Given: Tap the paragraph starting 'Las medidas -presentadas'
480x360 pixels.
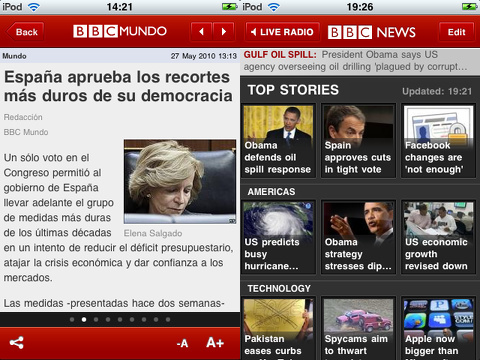Looking at the screenshot, I should tap(114, 303).
